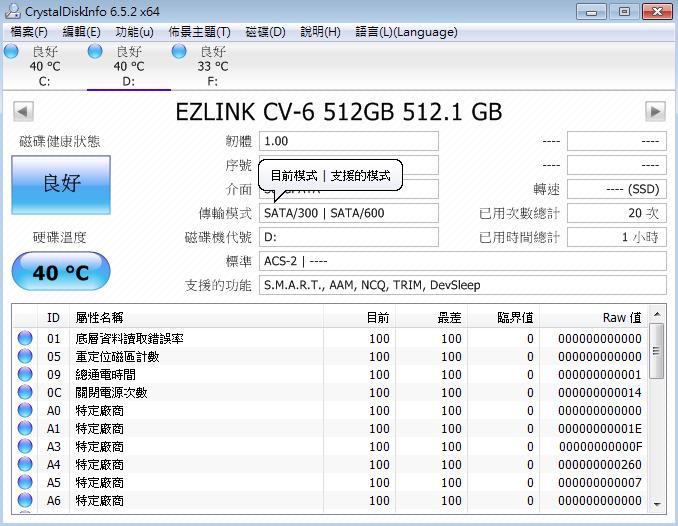This screenshot has width=678, height=526.
Task: Click the ACS-2 standard field
Action: (463, 261)
